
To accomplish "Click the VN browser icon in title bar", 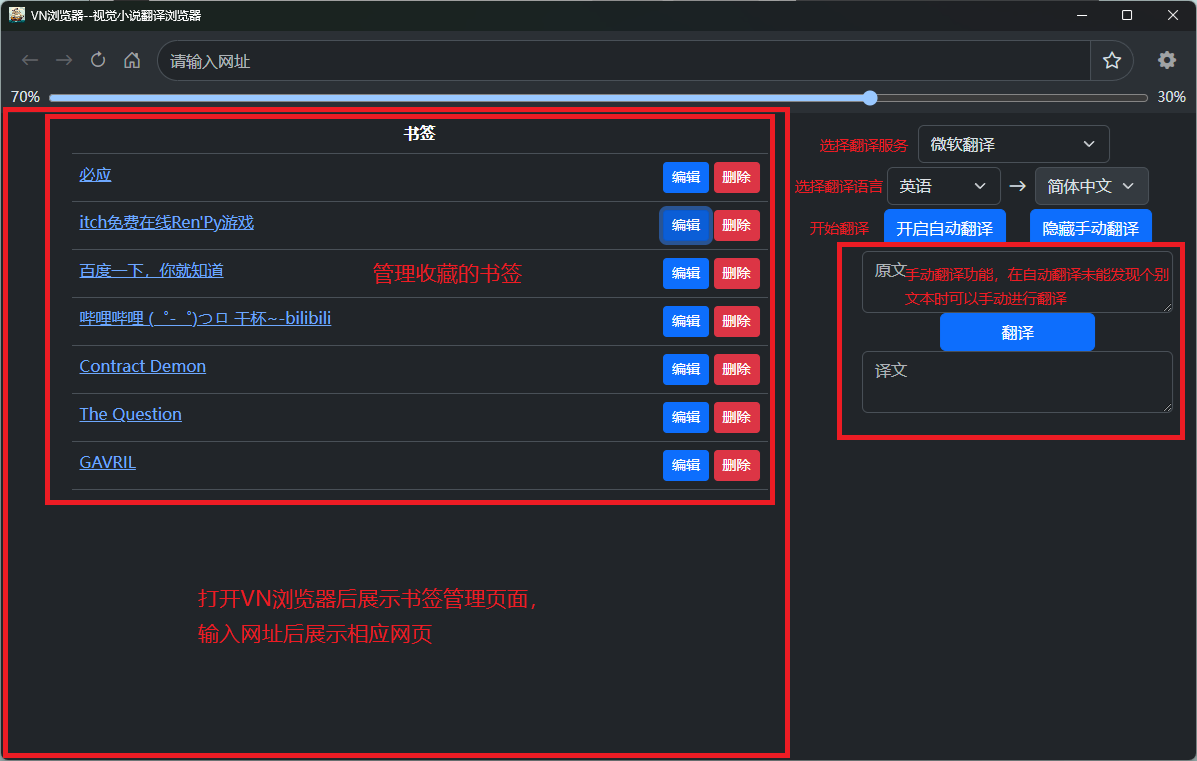I will 16,14.
